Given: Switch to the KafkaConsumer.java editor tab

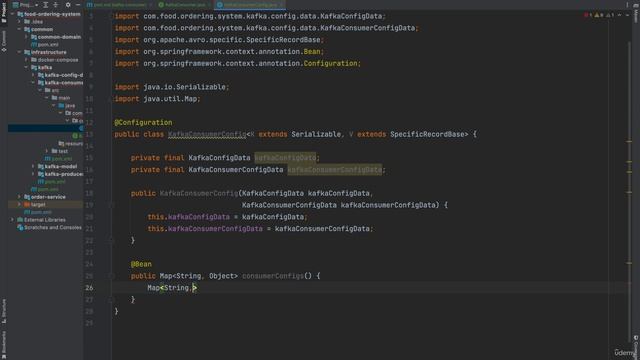Looking at the screenshot, I should click(184, 5).
